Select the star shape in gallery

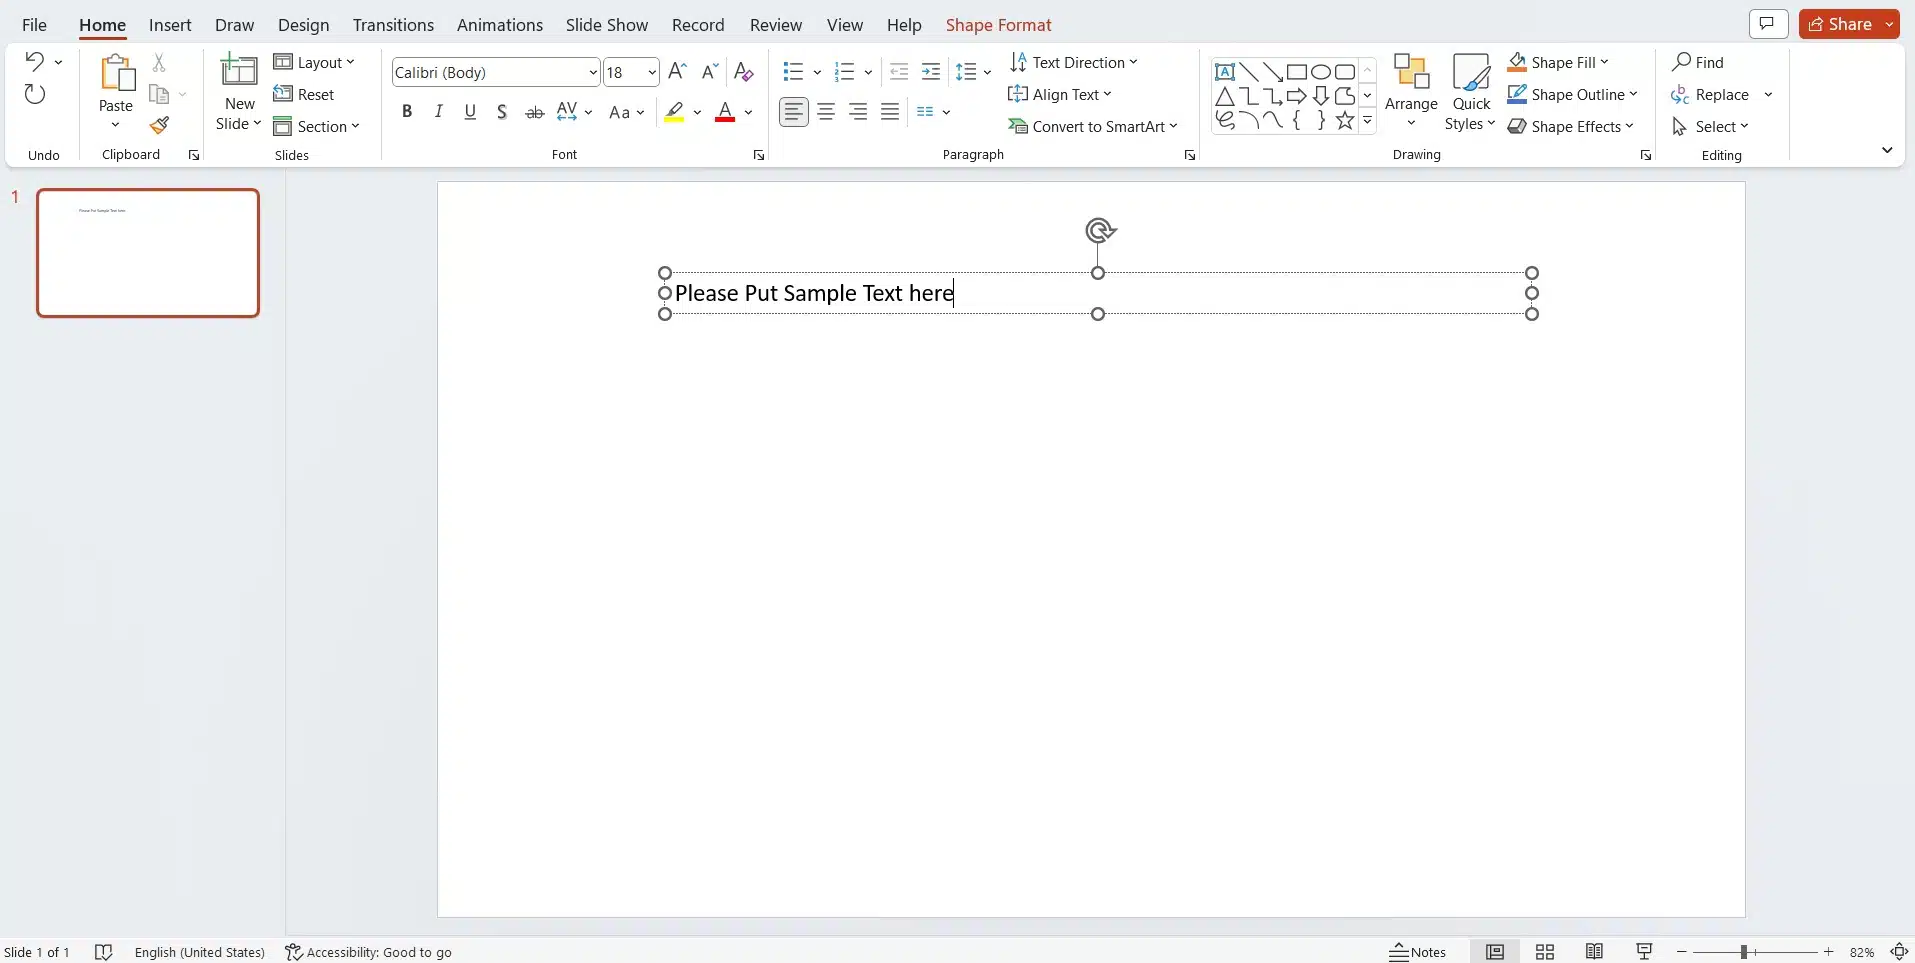(1345, 121)
